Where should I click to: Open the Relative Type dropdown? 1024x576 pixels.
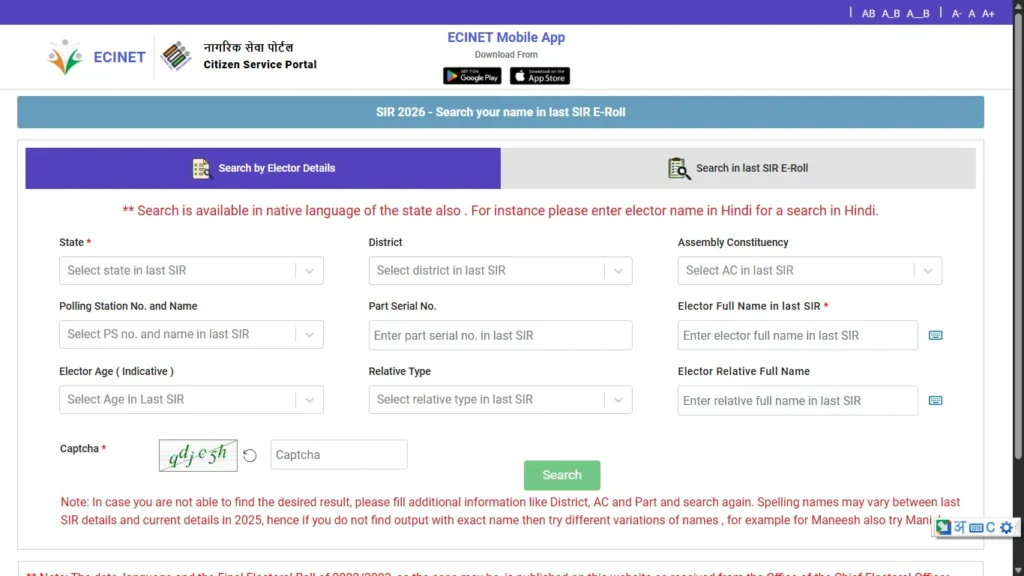click(500, 400)
